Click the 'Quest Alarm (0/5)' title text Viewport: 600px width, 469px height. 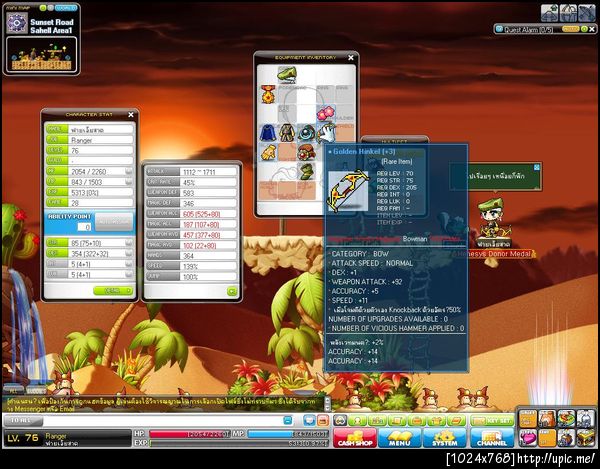528,29
